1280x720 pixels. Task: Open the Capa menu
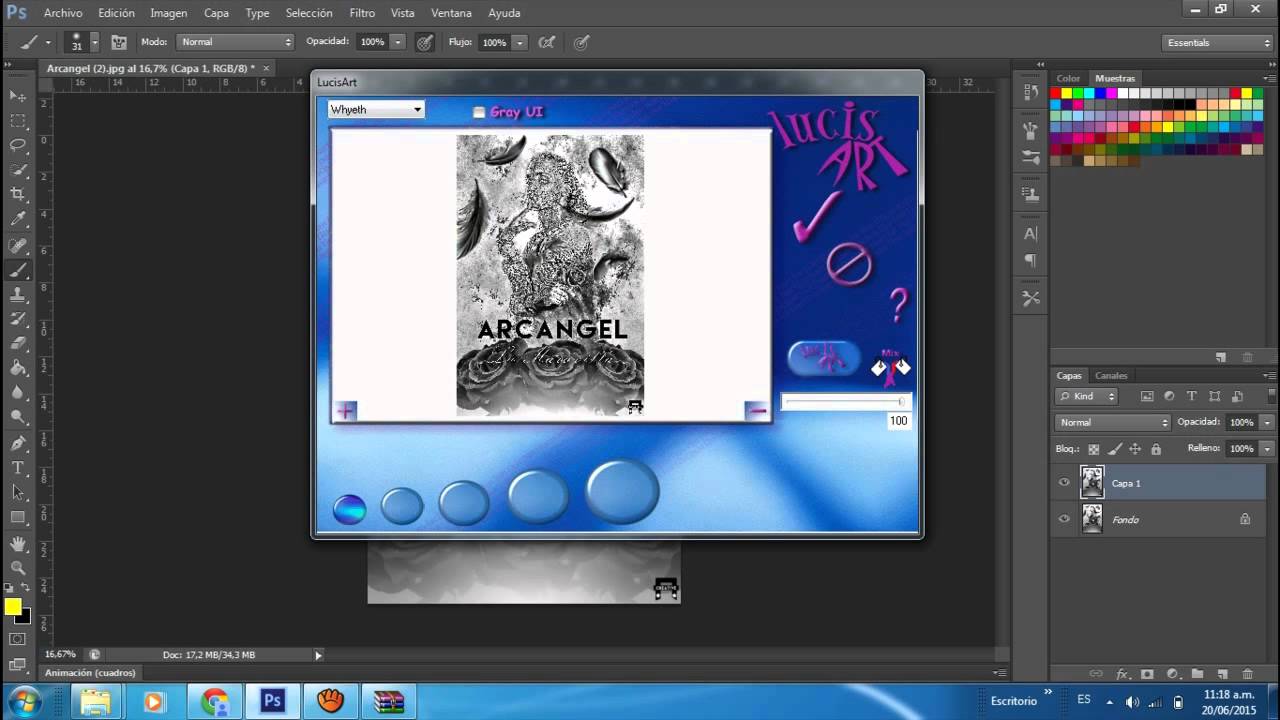tap(216, 13)
